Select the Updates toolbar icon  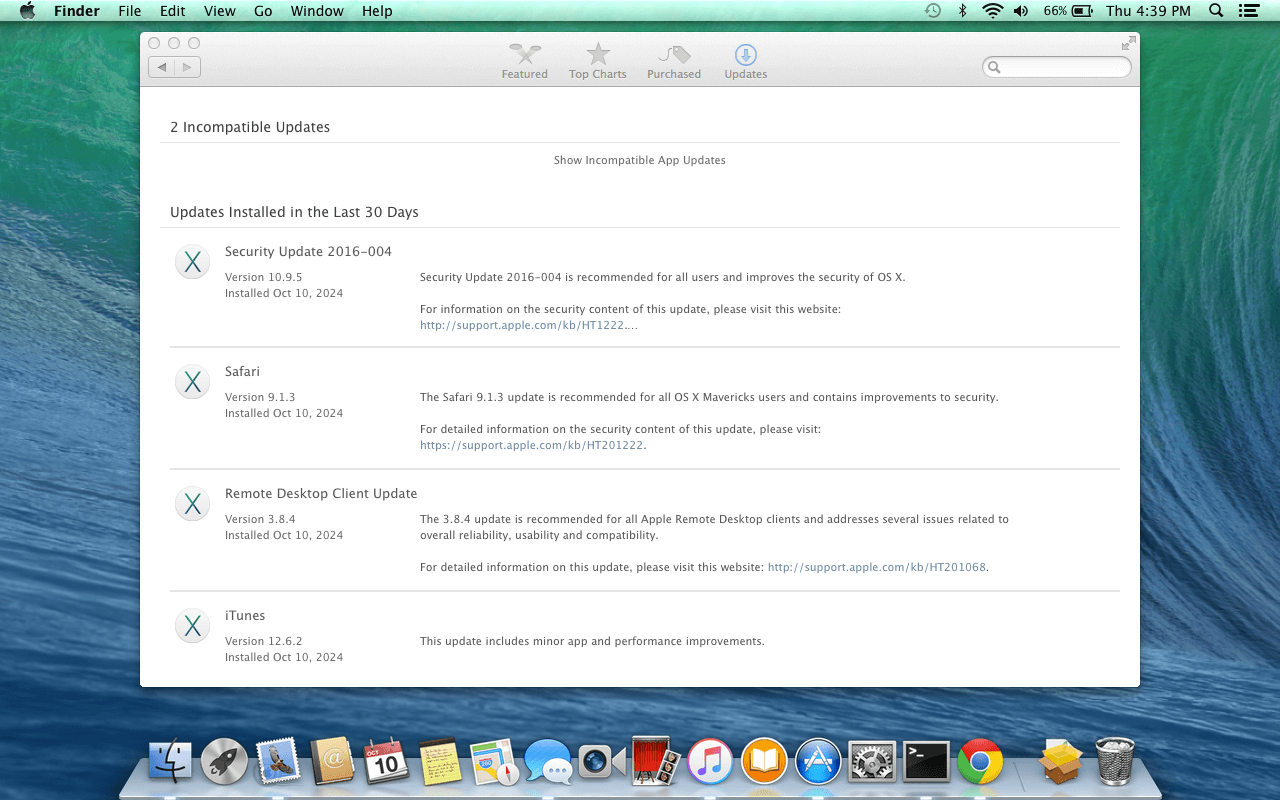pos(745,61)
